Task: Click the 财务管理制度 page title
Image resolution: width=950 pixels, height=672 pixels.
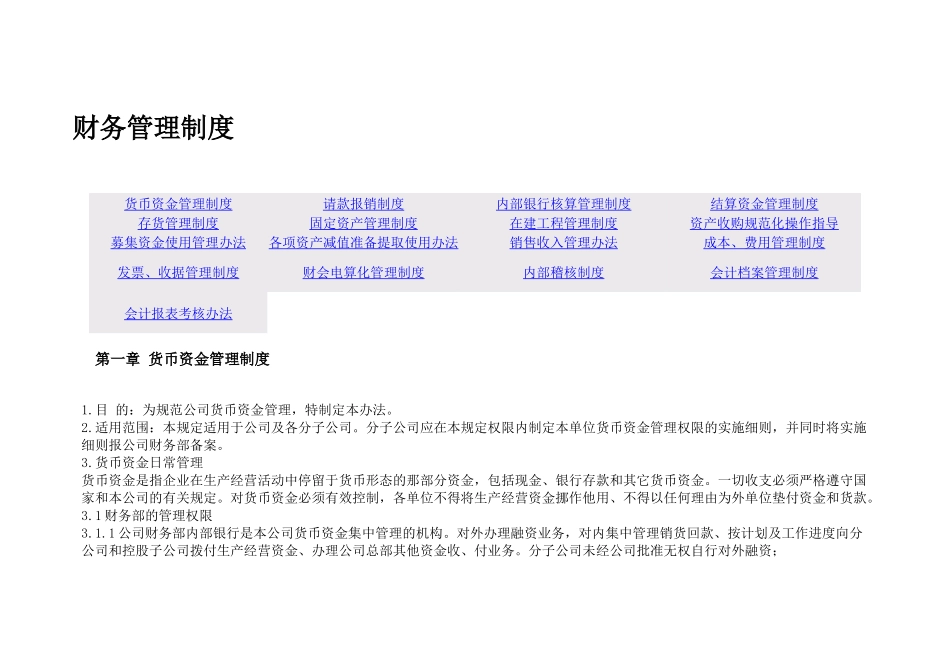Action: pyautogui.click(x=153, y=128)
